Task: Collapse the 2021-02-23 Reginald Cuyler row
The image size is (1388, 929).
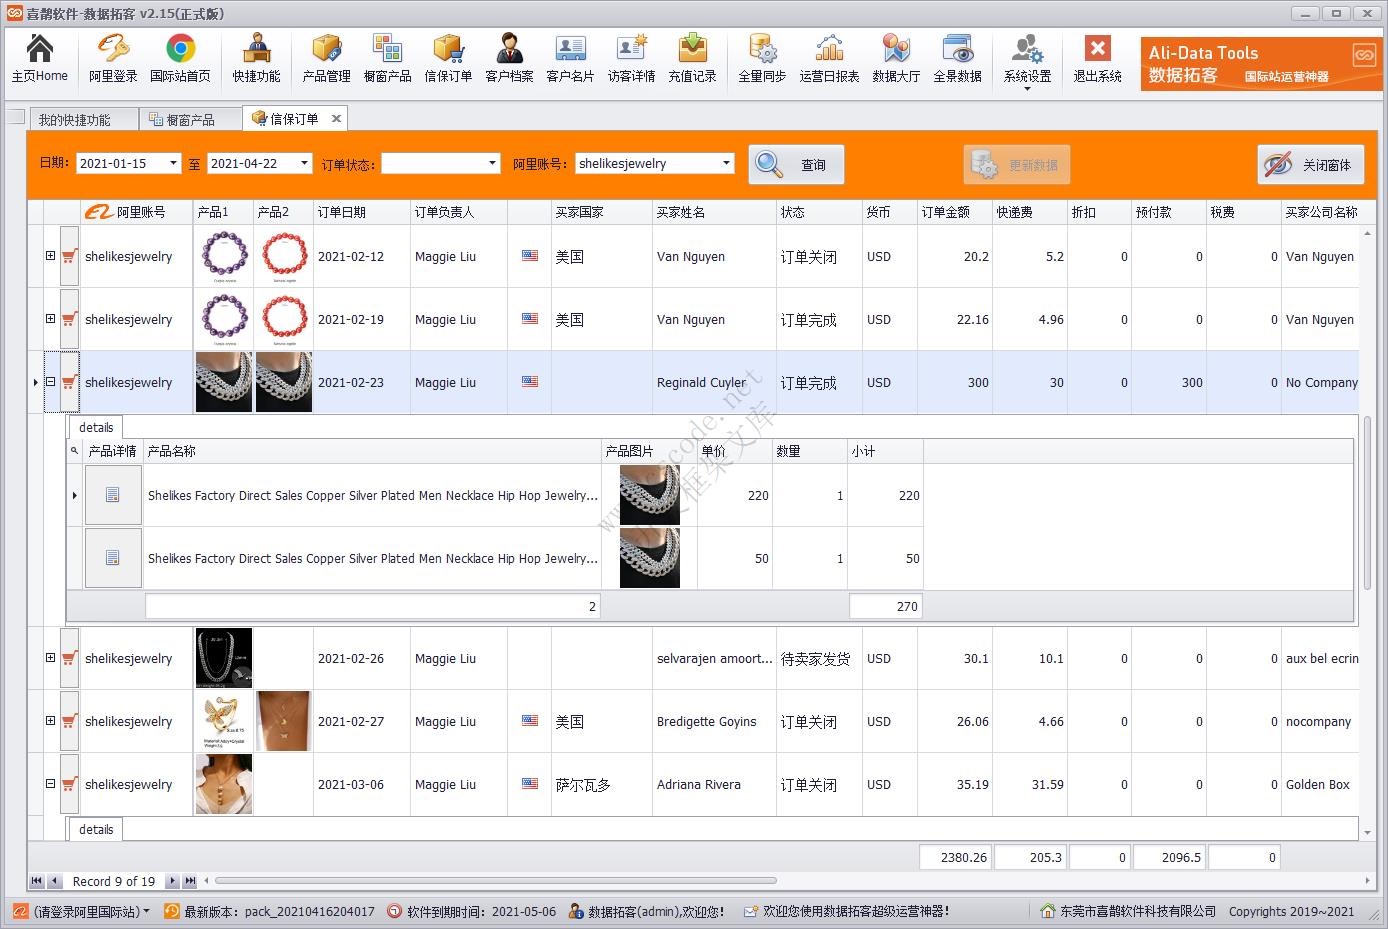Action: point(50,382)
